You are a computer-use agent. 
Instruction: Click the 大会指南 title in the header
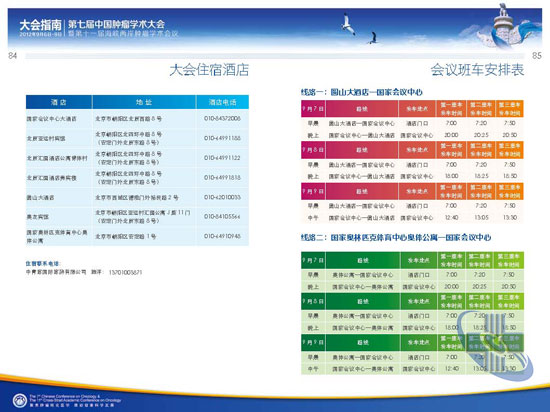coord(40,25)
